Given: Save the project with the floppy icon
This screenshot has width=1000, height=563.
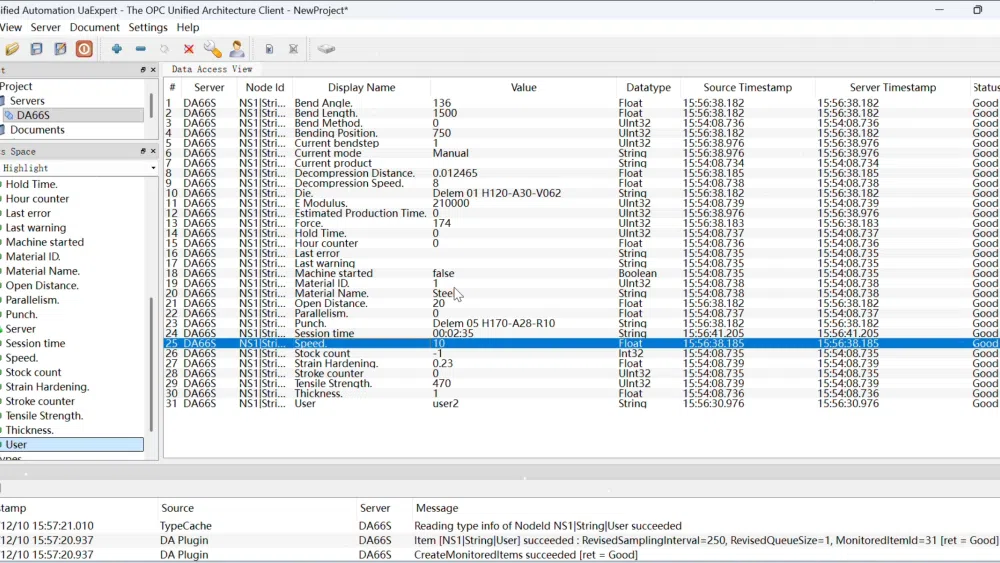Looking at the screenshot, I should [x=36, y=49].
